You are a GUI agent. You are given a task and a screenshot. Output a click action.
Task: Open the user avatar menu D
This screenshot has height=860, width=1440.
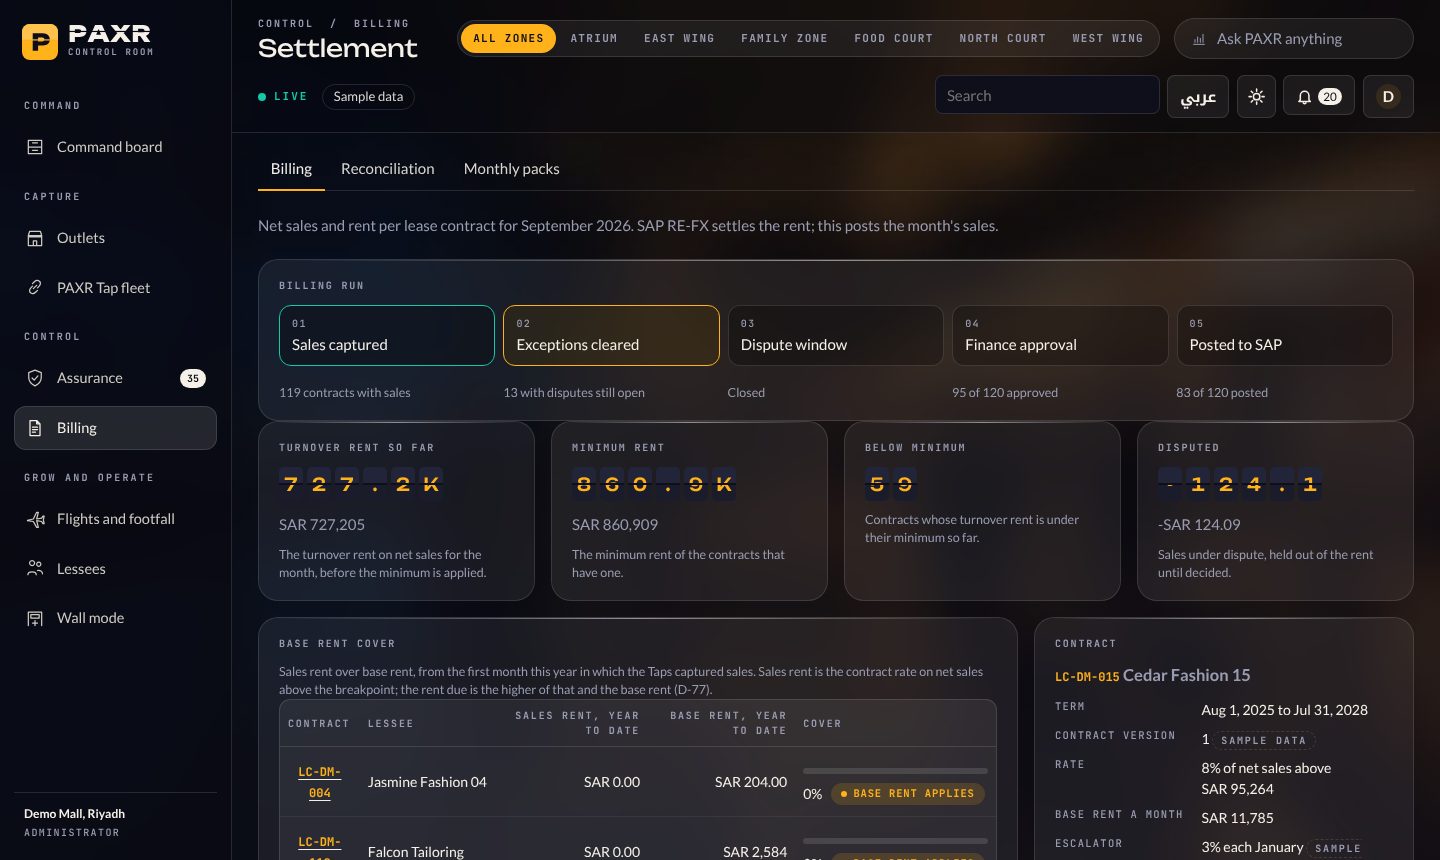click(x=1388, y=97)
